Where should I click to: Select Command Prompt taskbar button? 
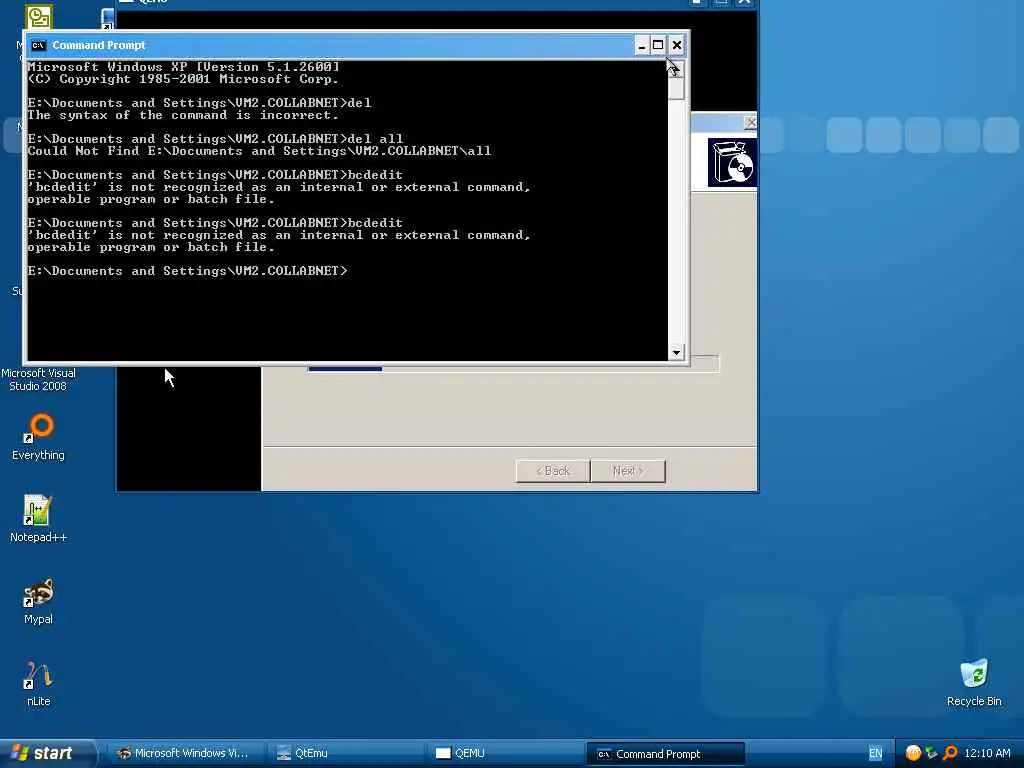tap(665, 754)
